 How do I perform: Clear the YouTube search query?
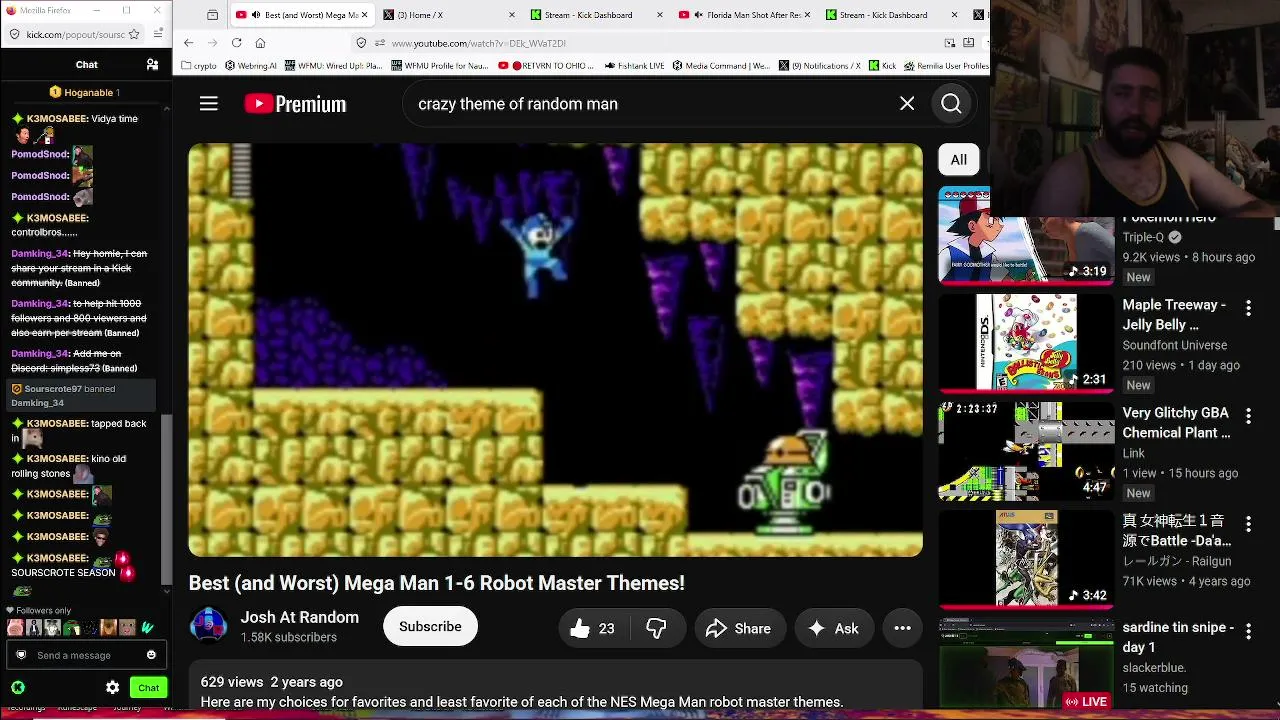click(x=907, y=103)
